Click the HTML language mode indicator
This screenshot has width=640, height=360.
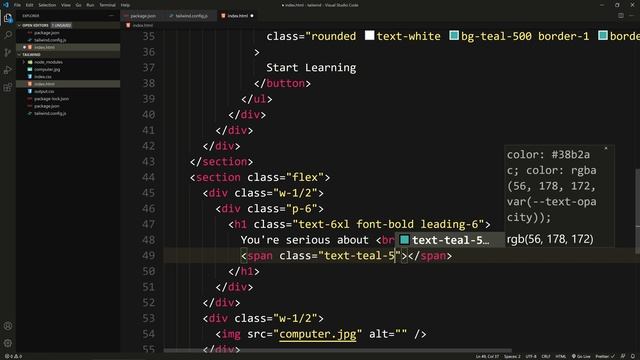click(560, 356)
